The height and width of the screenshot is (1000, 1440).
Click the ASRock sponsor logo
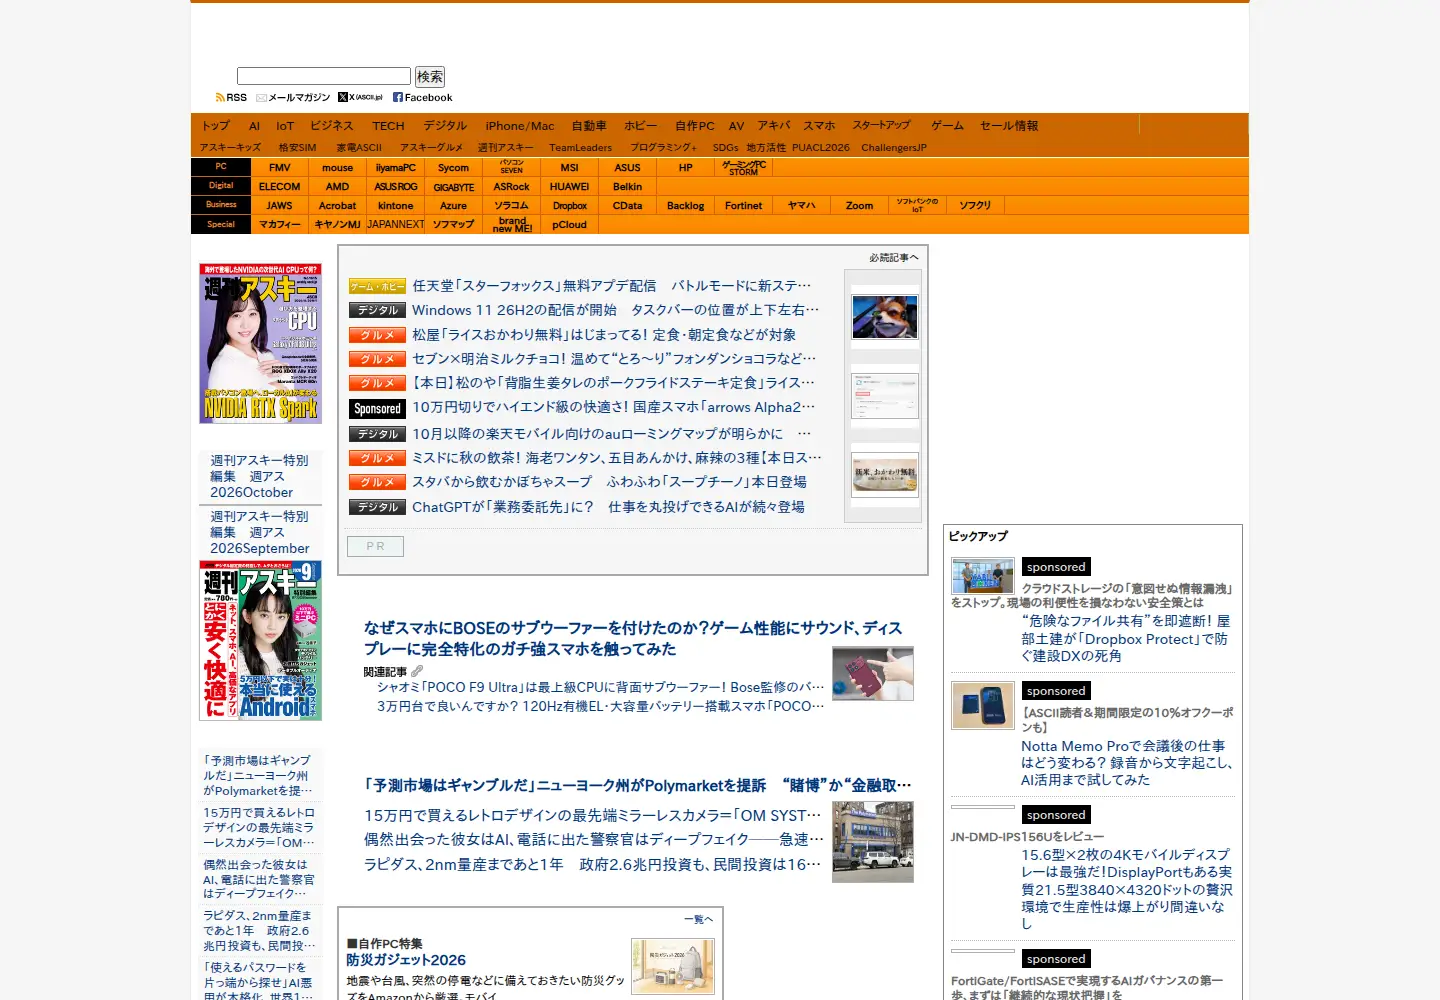(512, 187)
